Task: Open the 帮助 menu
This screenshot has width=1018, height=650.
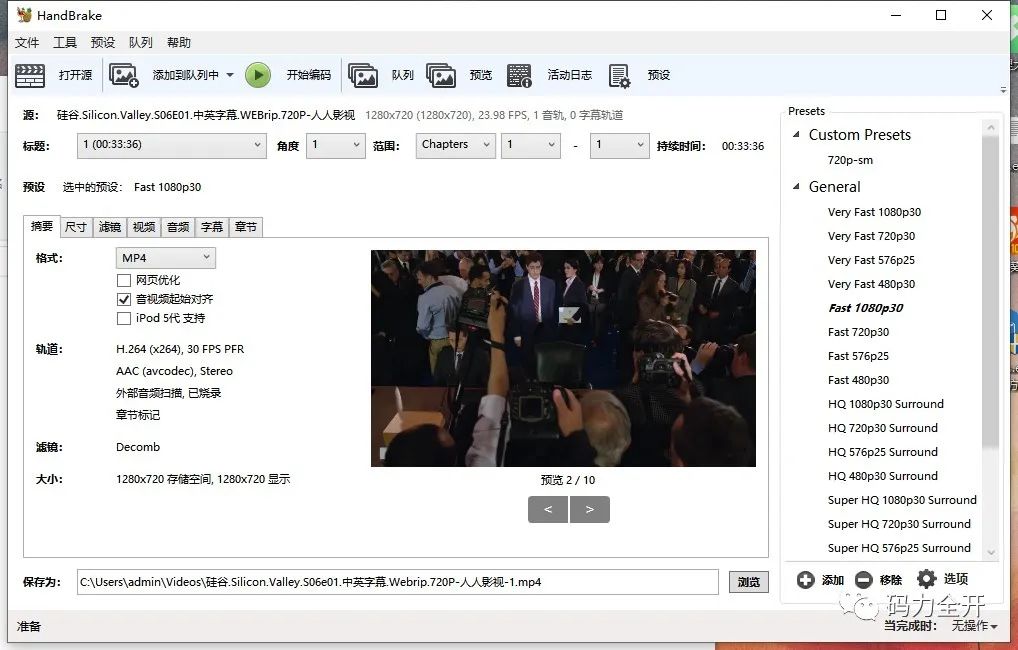Action: pos(179,42)
